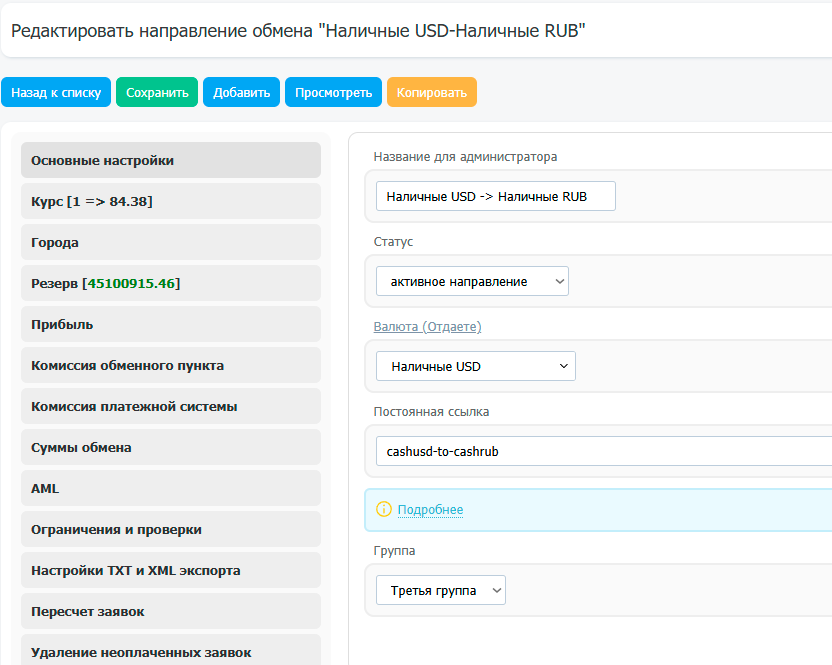Open the Группа dropdown showing Третья группа

440,590
